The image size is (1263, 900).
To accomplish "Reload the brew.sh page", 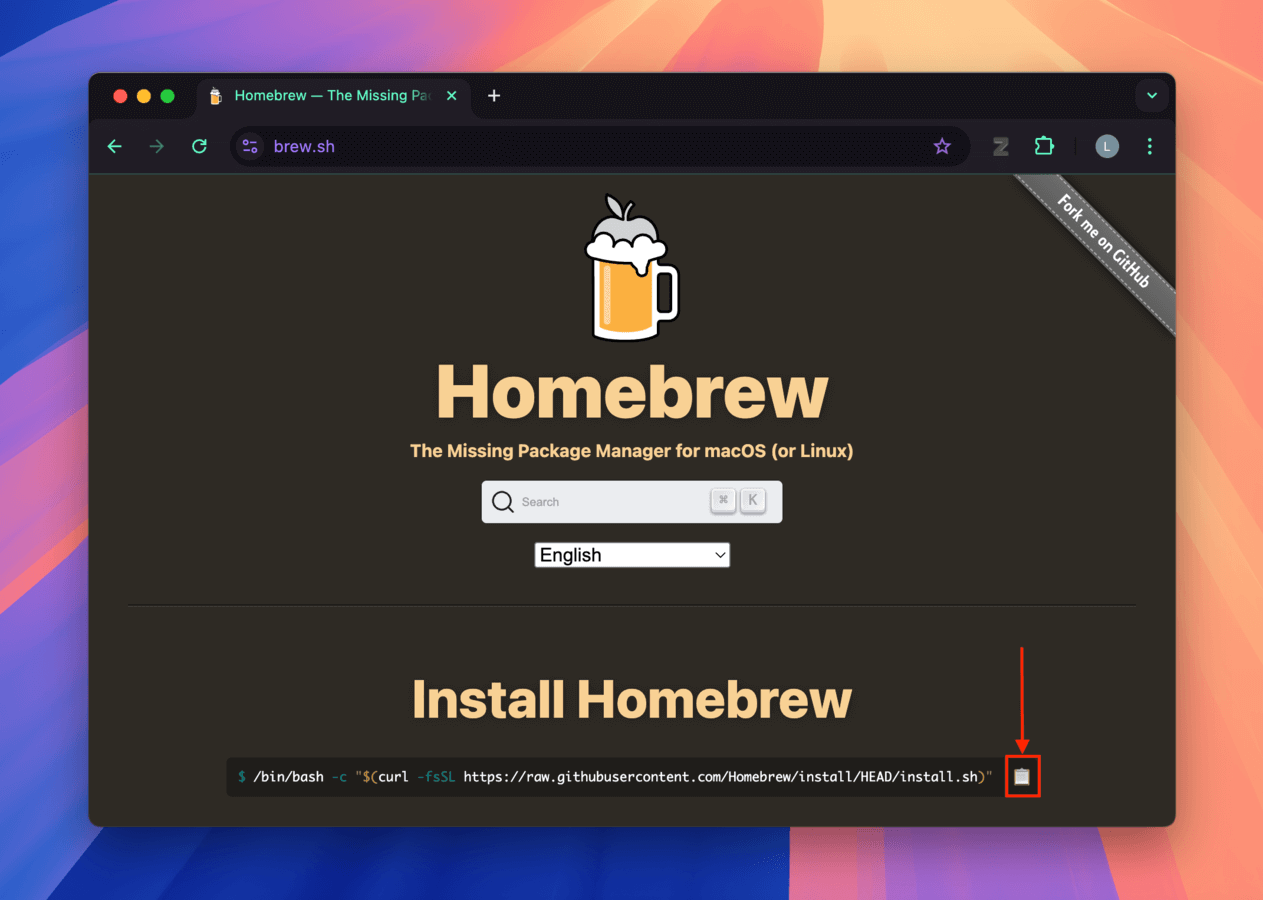I will [199, 146].
